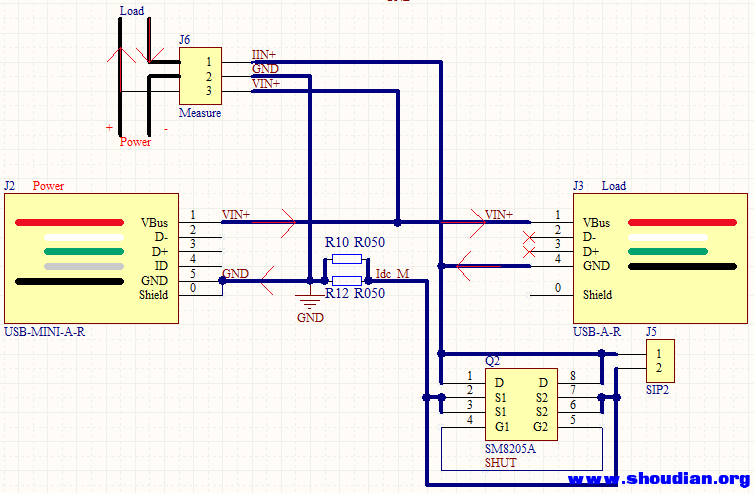Click the red plus sign near Power bars
This screenshot has height=493, width=754.
tap(110, 127)
